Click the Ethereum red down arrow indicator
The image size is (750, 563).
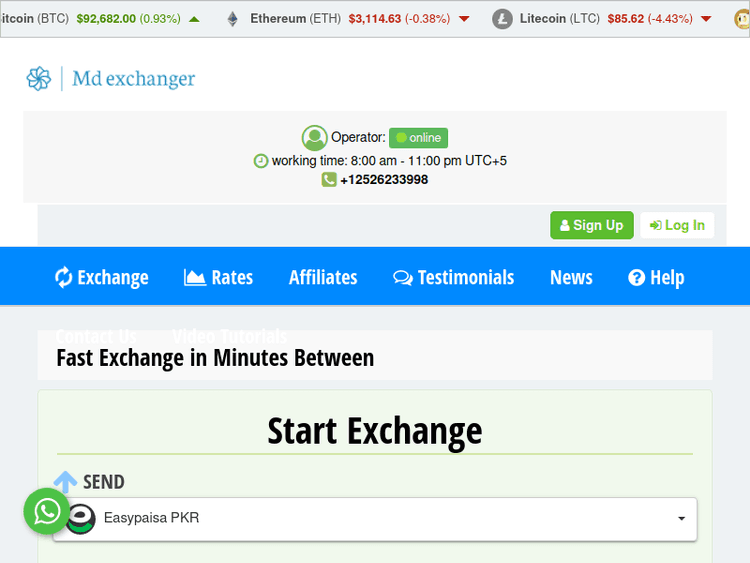(x=464, y=19)
